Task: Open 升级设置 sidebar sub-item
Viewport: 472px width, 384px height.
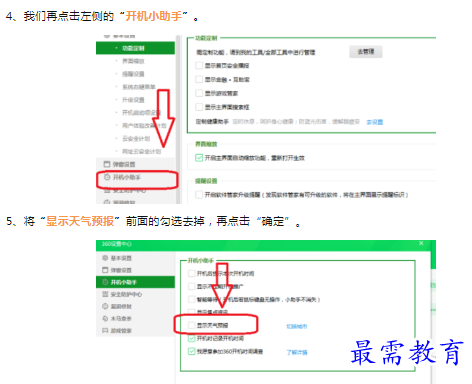Action: coord(133,100)
